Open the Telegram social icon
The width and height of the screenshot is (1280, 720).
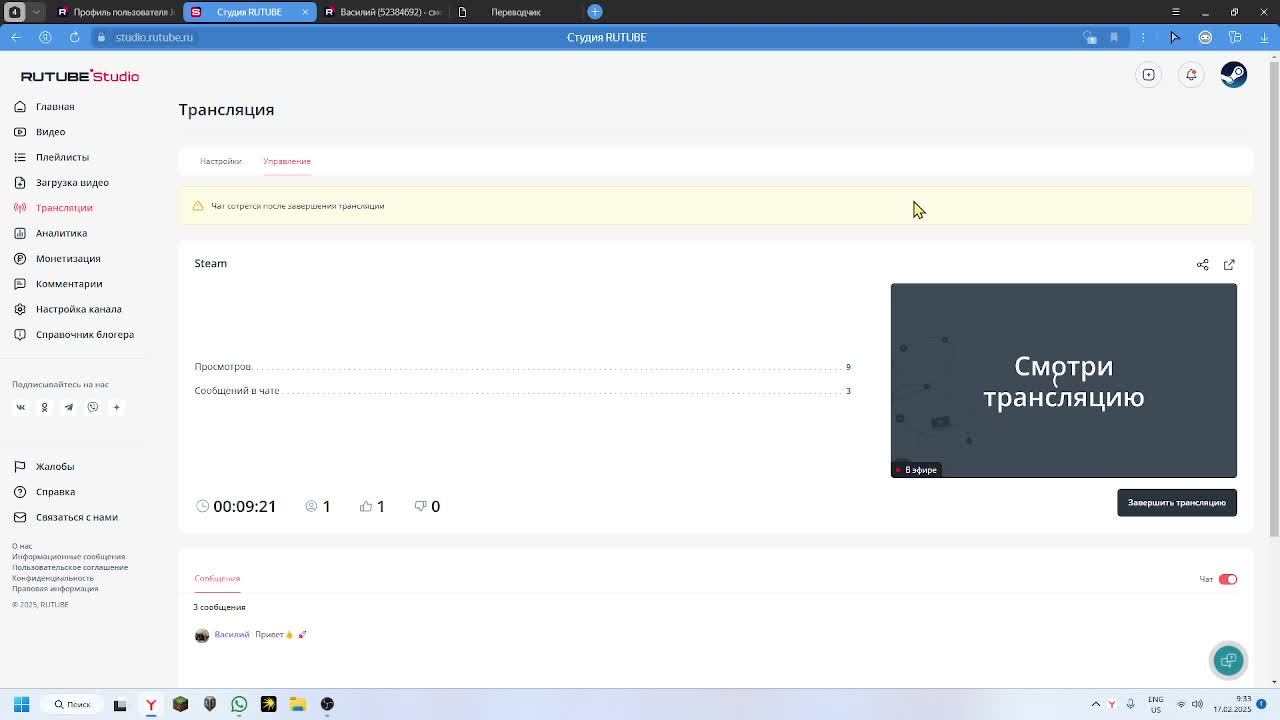pyautogui.click(x=69, y=407)
